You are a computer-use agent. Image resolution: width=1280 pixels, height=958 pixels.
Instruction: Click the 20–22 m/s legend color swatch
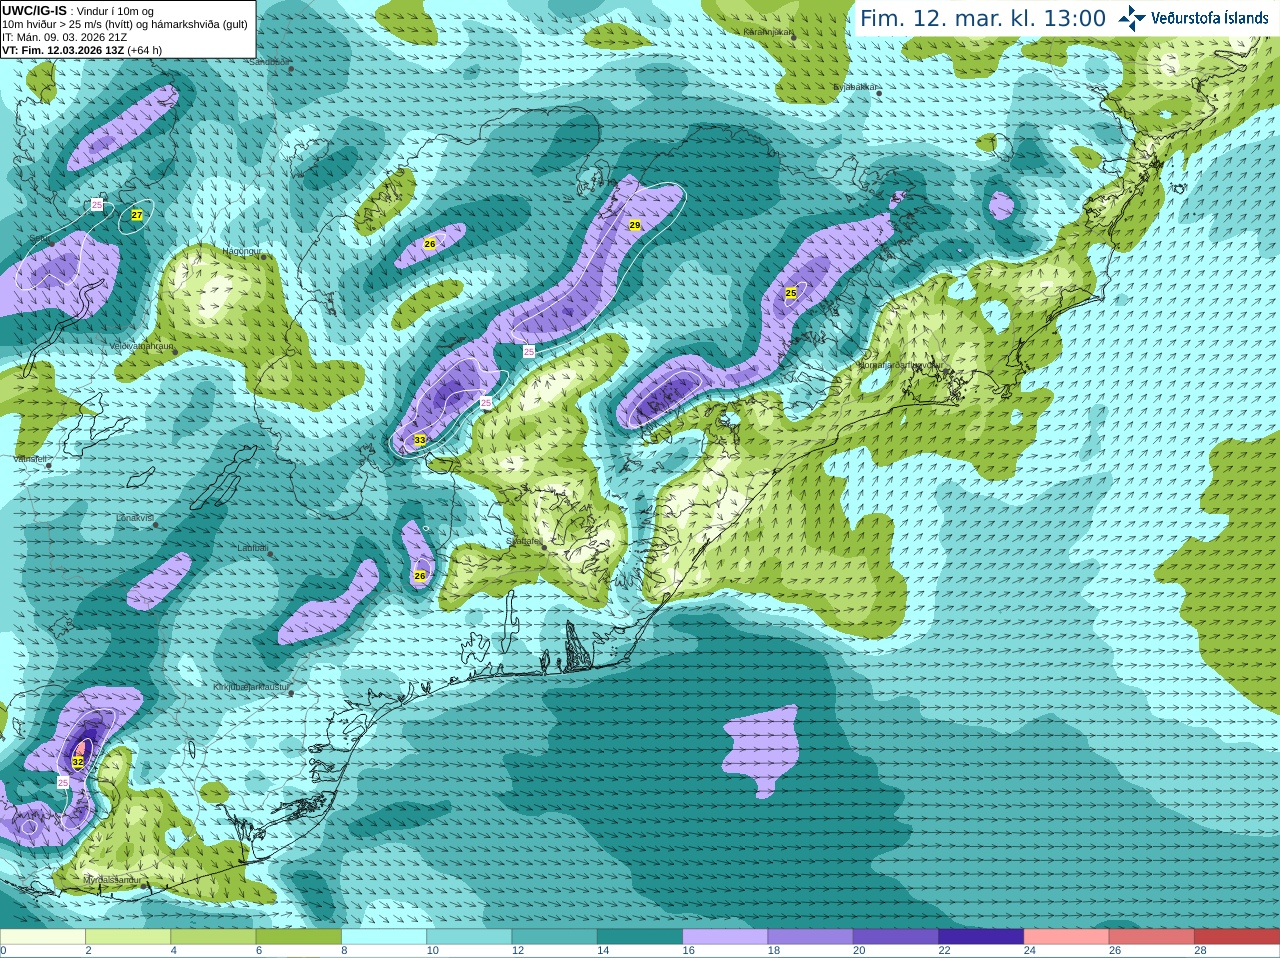point(896,936)
